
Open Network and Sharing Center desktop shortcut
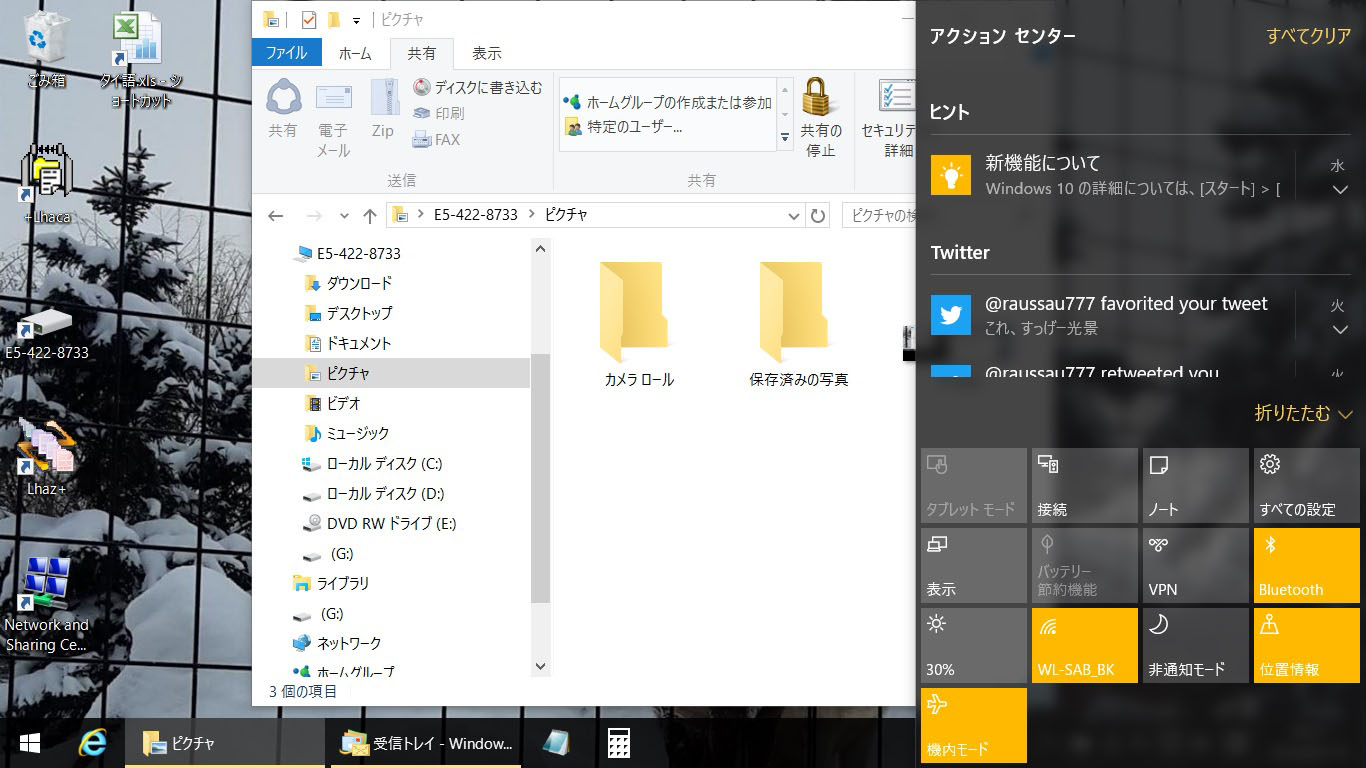coord(46,603)
